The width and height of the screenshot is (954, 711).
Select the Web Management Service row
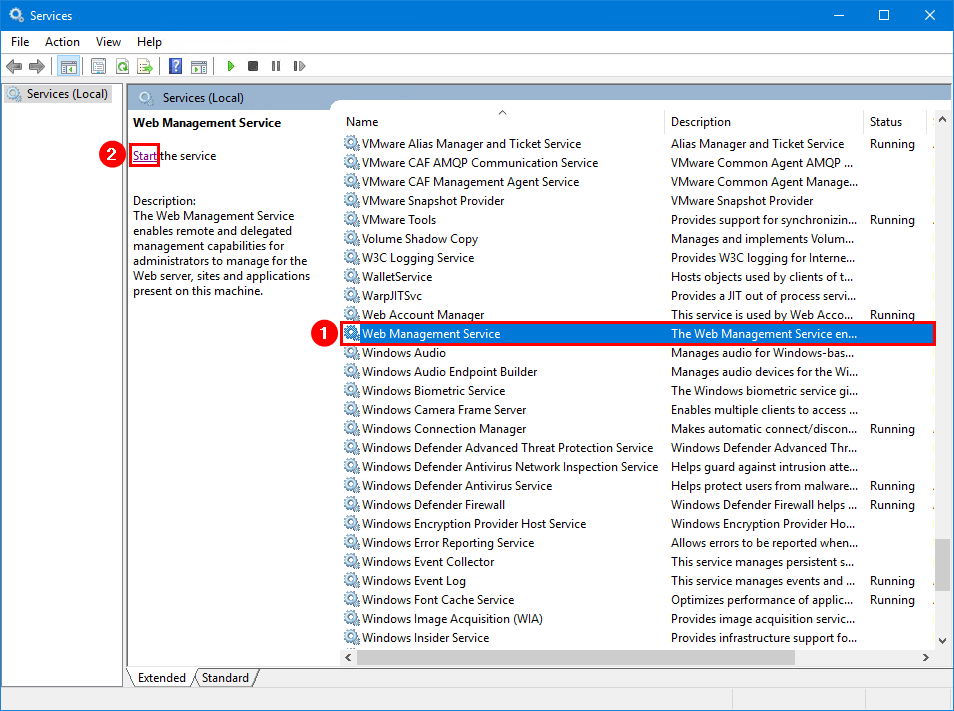click(x=638, y=333)
